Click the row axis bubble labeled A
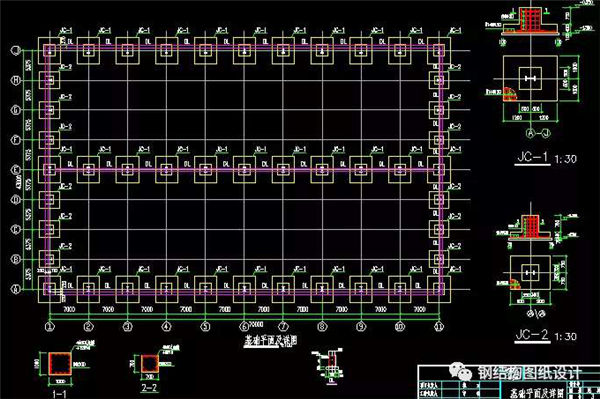The height and width of the screenshot is (399, 600). [16, 289]
